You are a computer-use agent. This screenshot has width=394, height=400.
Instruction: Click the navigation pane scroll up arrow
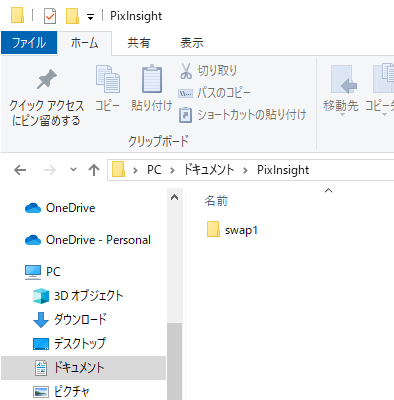[x=174, y=198]
